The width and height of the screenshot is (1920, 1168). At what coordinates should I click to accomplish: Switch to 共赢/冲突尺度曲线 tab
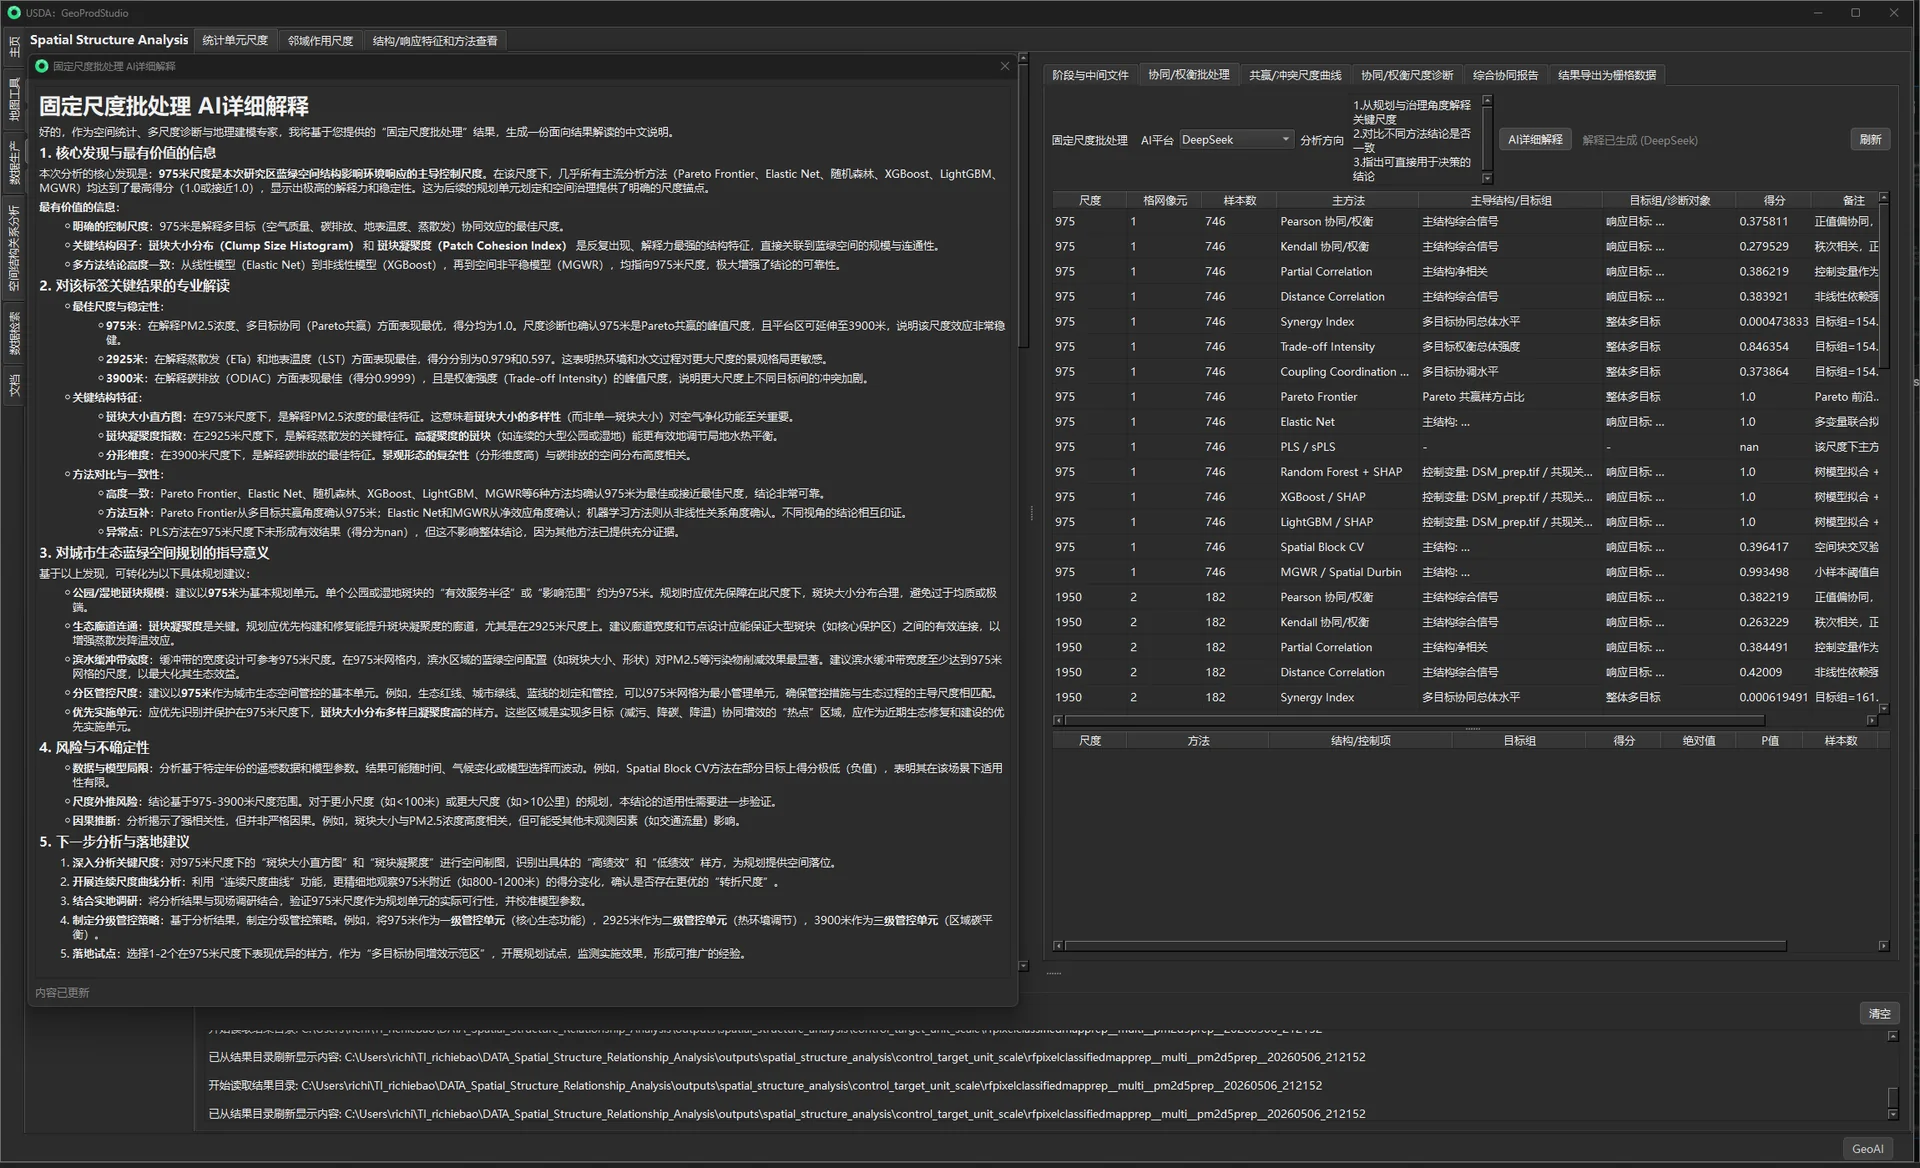point(1295,75)
